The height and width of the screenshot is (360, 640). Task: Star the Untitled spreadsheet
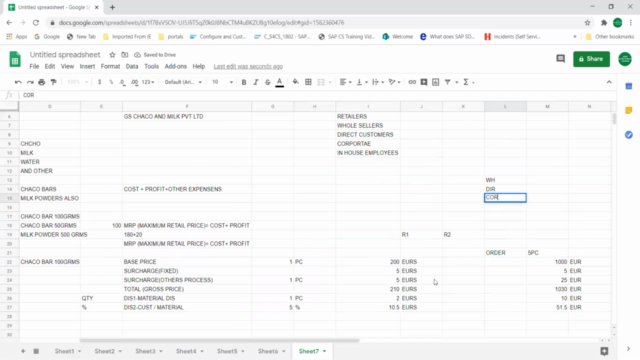point(112,55)
